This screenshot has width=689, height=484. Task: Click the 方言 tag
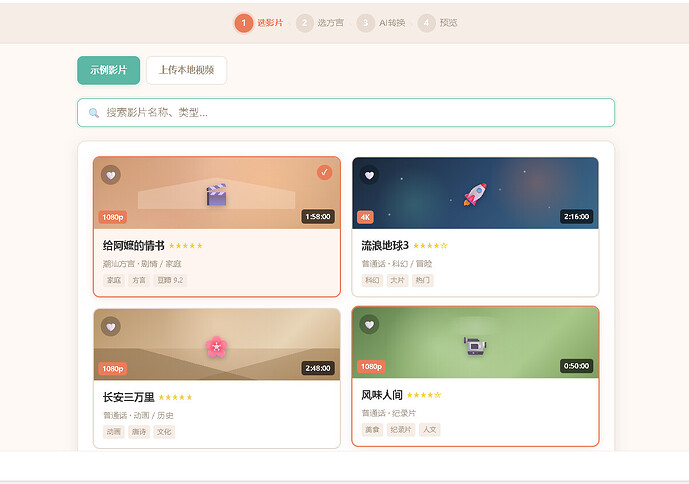(x=139, y=280)
